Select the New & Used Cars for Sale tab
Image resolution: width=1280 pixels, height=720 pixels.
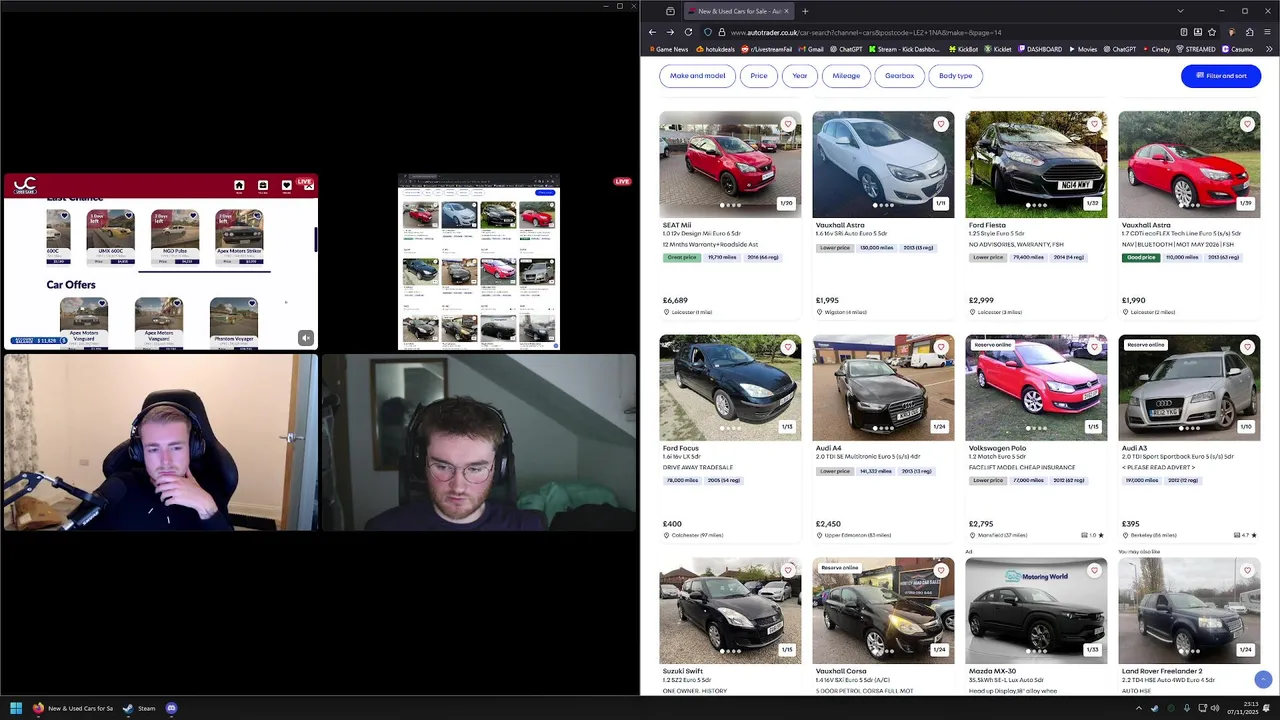tap(738, 11)
